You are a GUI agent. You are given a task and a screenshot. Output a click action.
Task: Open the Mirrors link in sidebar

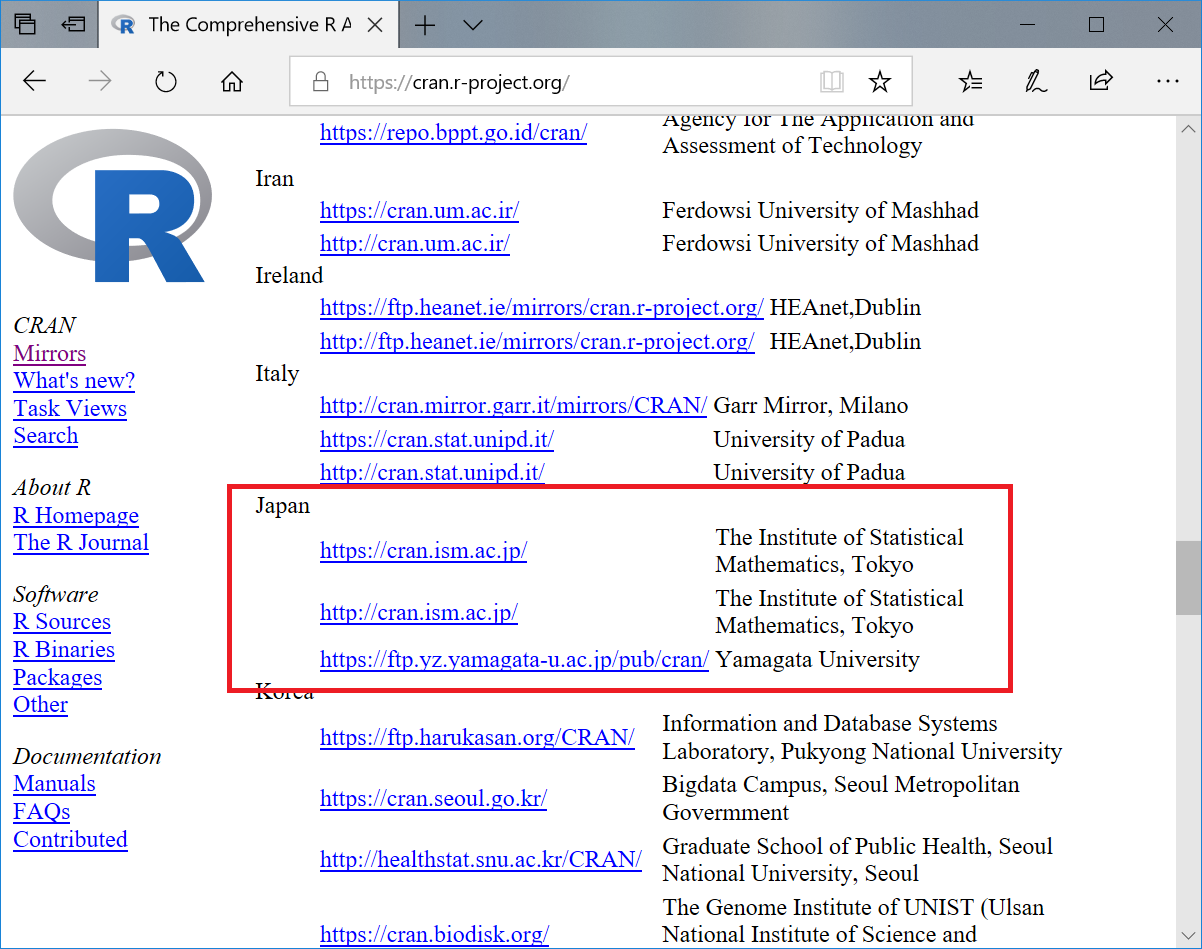pyautogui.click(x=50, y=354)
